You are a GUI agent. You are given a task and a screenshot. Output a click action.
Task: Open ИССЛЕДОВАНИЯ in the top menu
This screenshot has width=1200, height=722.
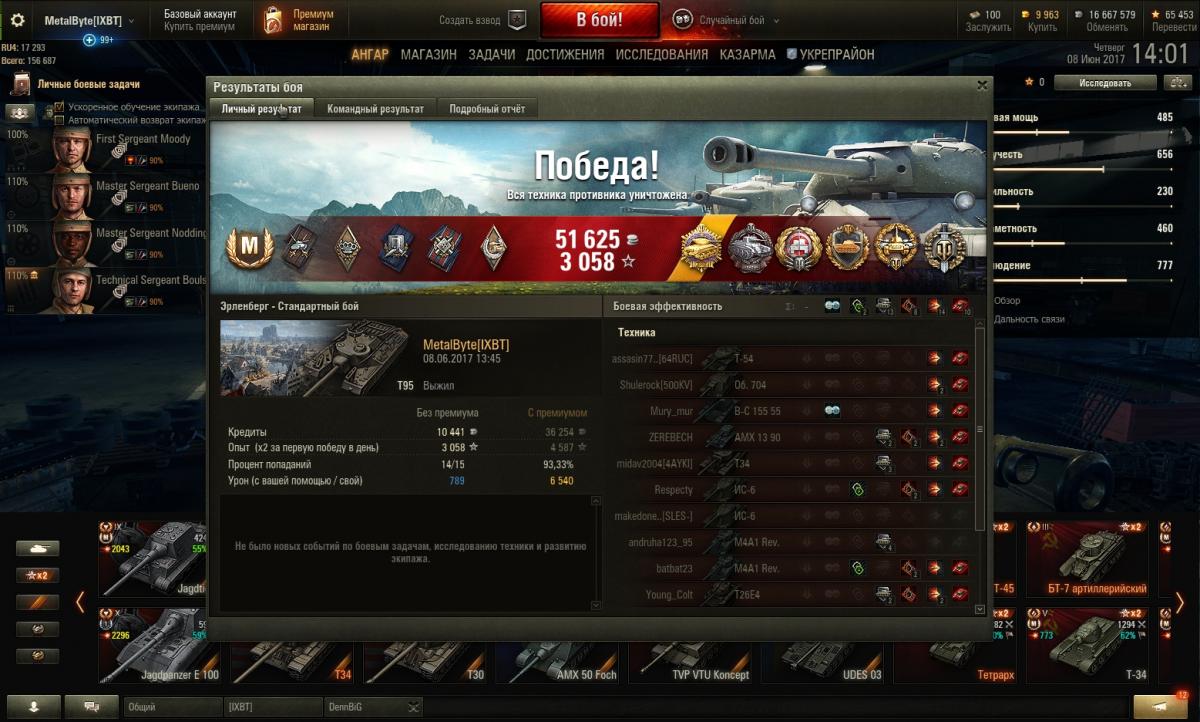pyautogui.click(x=676, y=55)
